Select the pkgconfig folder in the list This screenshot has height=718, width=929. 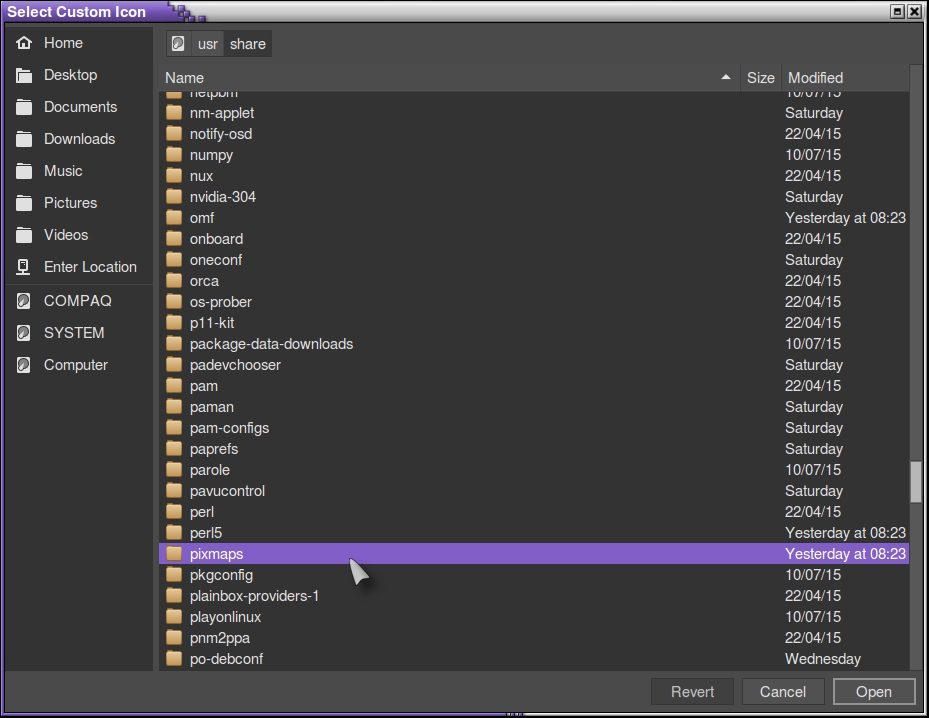tap(221, 575)
